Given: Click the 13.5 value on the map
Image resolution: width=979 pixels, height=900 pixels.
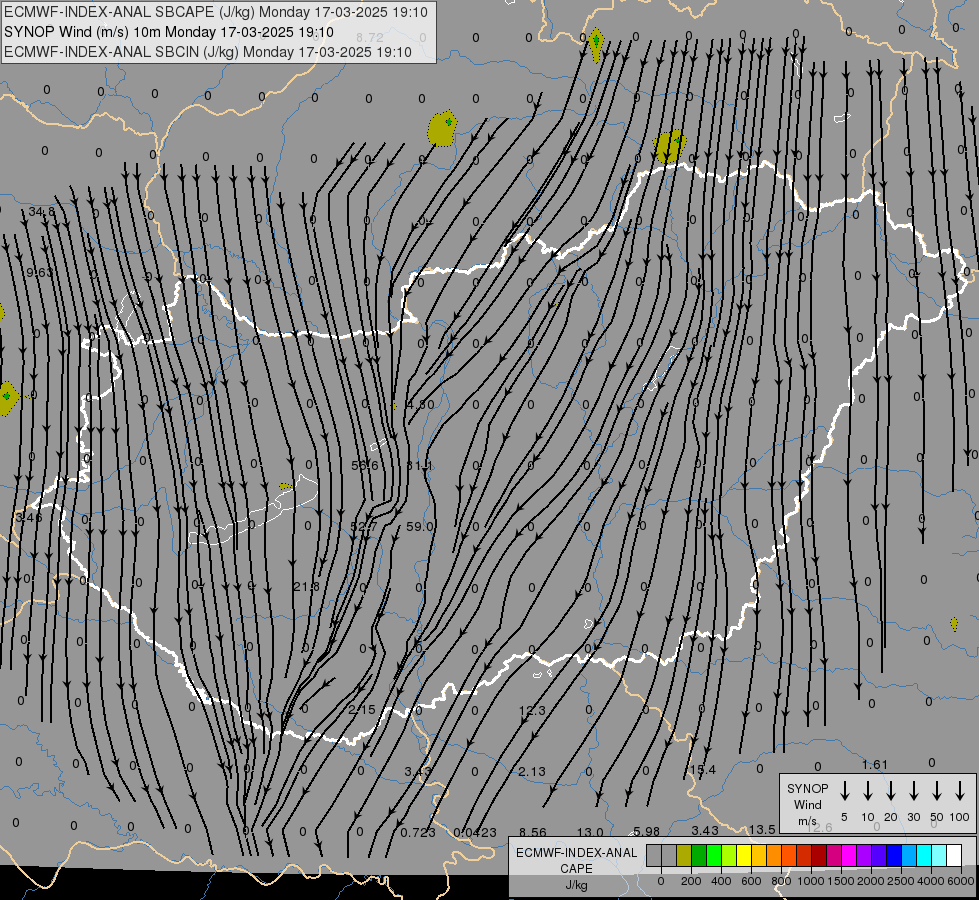Looking at the screenshot, I should 762,829.
